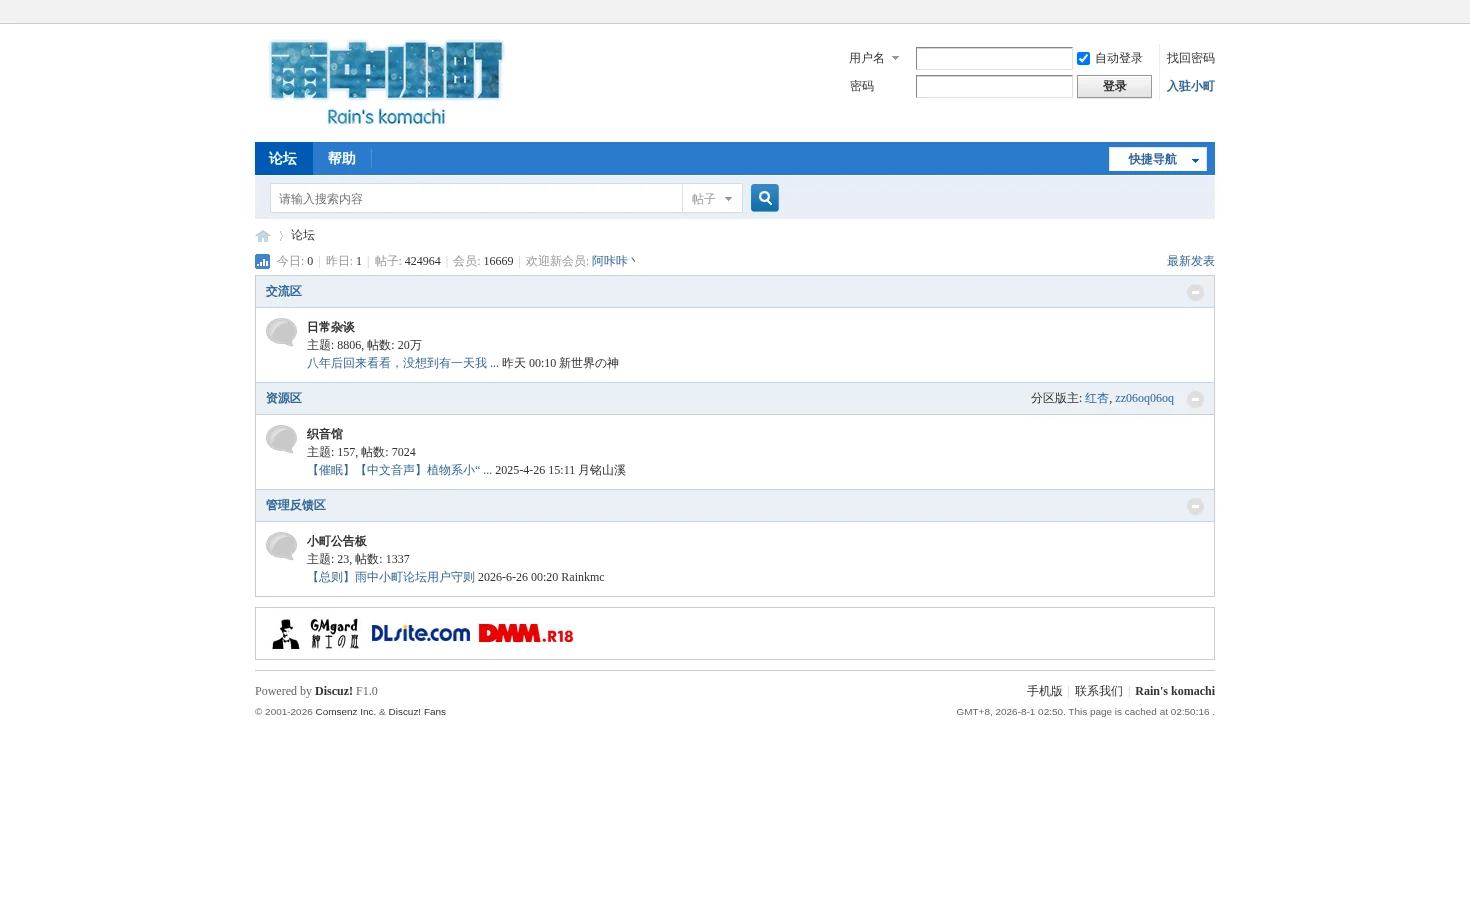Click the blue search magnifier button
Screen dimensions: 1470x923
click(x=765, y=198)
